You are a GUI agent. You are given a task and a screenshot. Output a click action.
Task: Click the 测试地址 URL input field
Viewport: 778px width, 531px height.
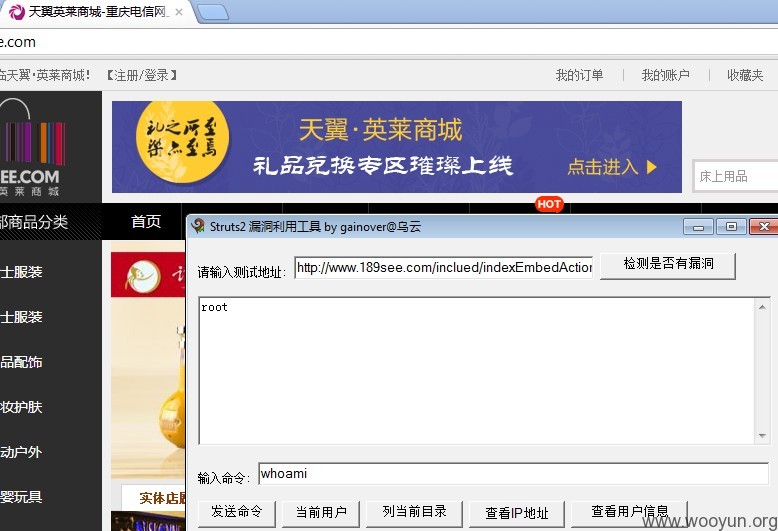click(444, 267)
